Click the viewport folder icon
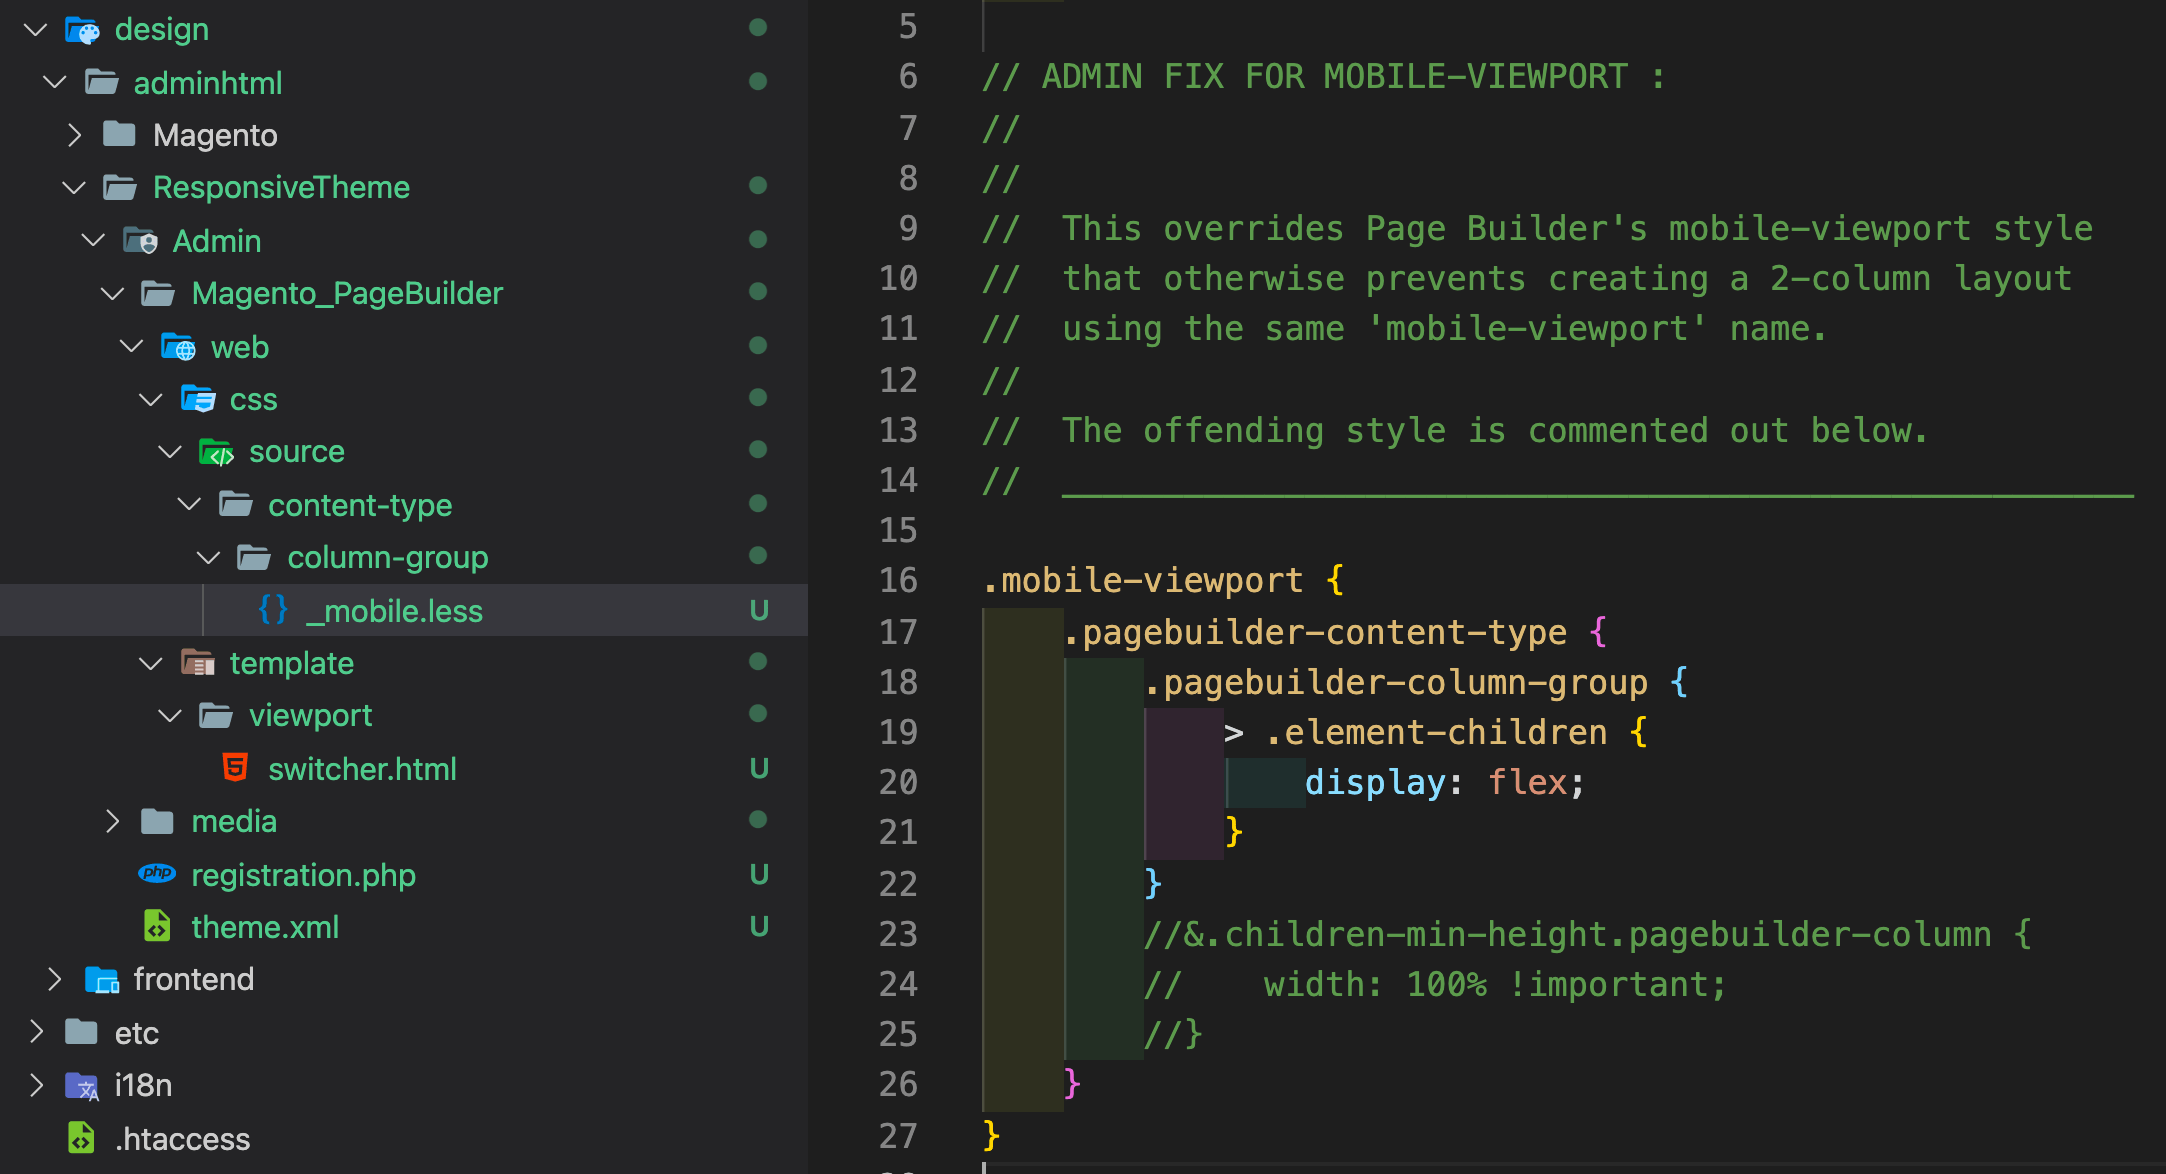This screenshot has height=1174, width=2166. 216,715
